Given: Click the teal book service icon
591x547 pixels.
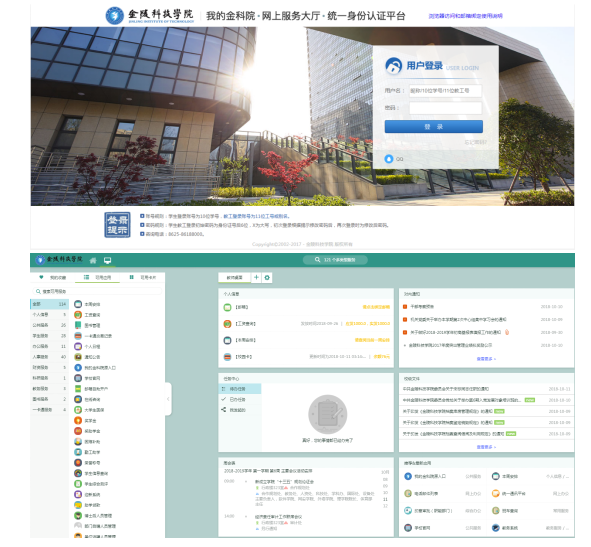Looking at the screenshot, I should (78, 325).
